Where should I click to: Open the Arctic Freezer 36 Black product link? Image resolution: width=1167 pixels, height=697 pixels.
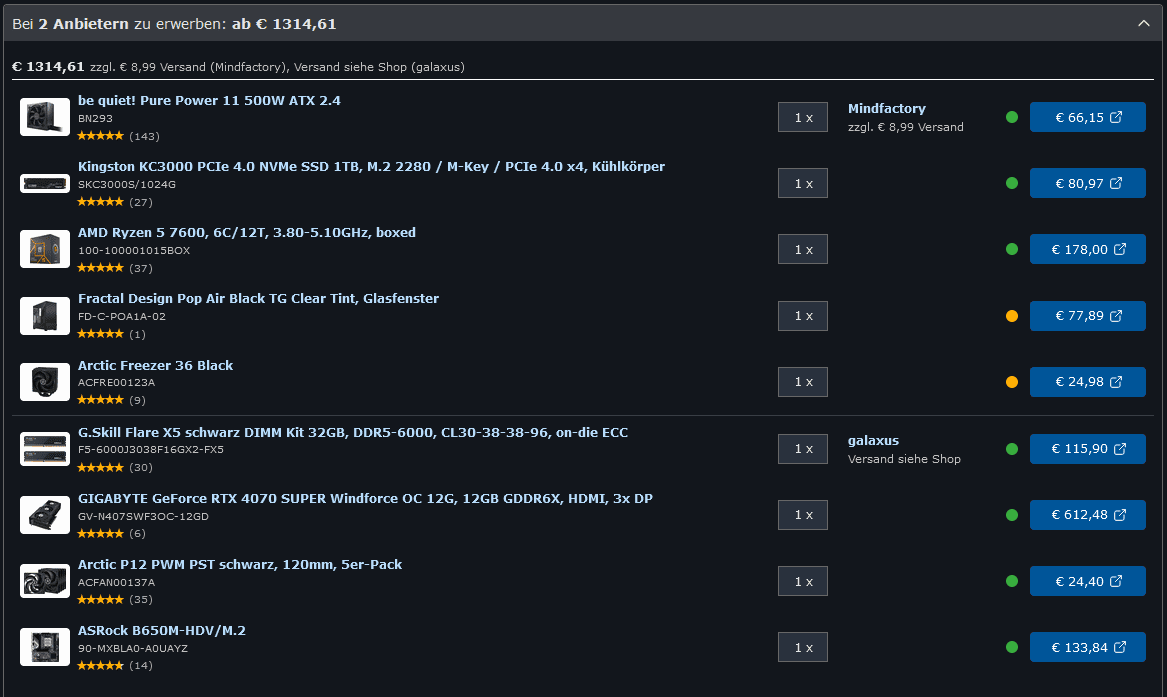(156, 365)
